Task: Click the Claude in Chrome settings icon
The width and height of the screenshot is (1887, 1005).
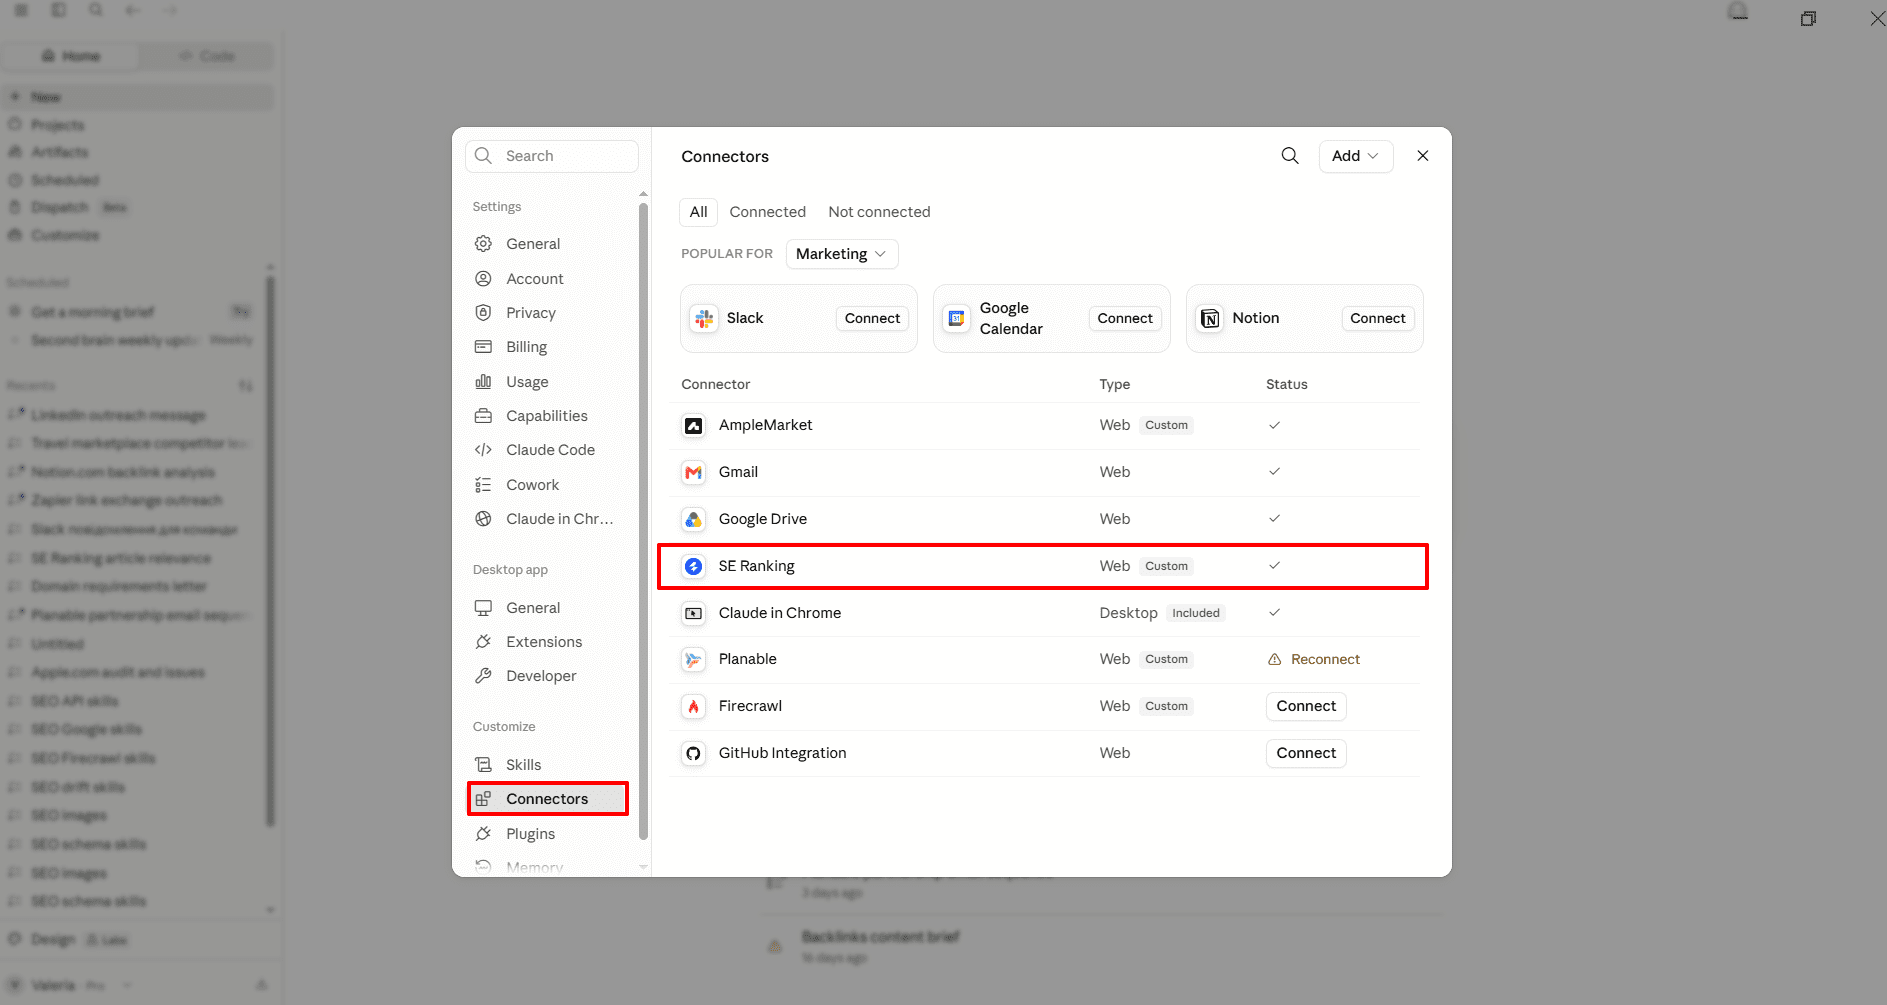Action: pos(483,519)
